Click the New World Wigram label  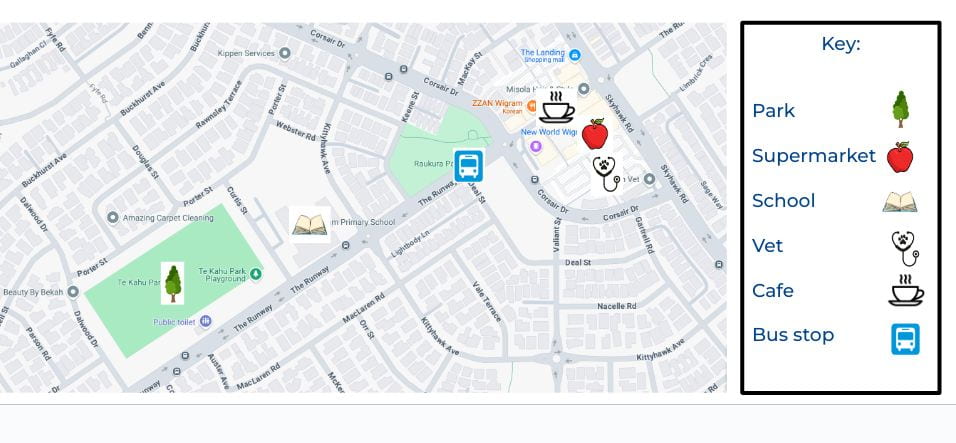click(x=548, y=132)
